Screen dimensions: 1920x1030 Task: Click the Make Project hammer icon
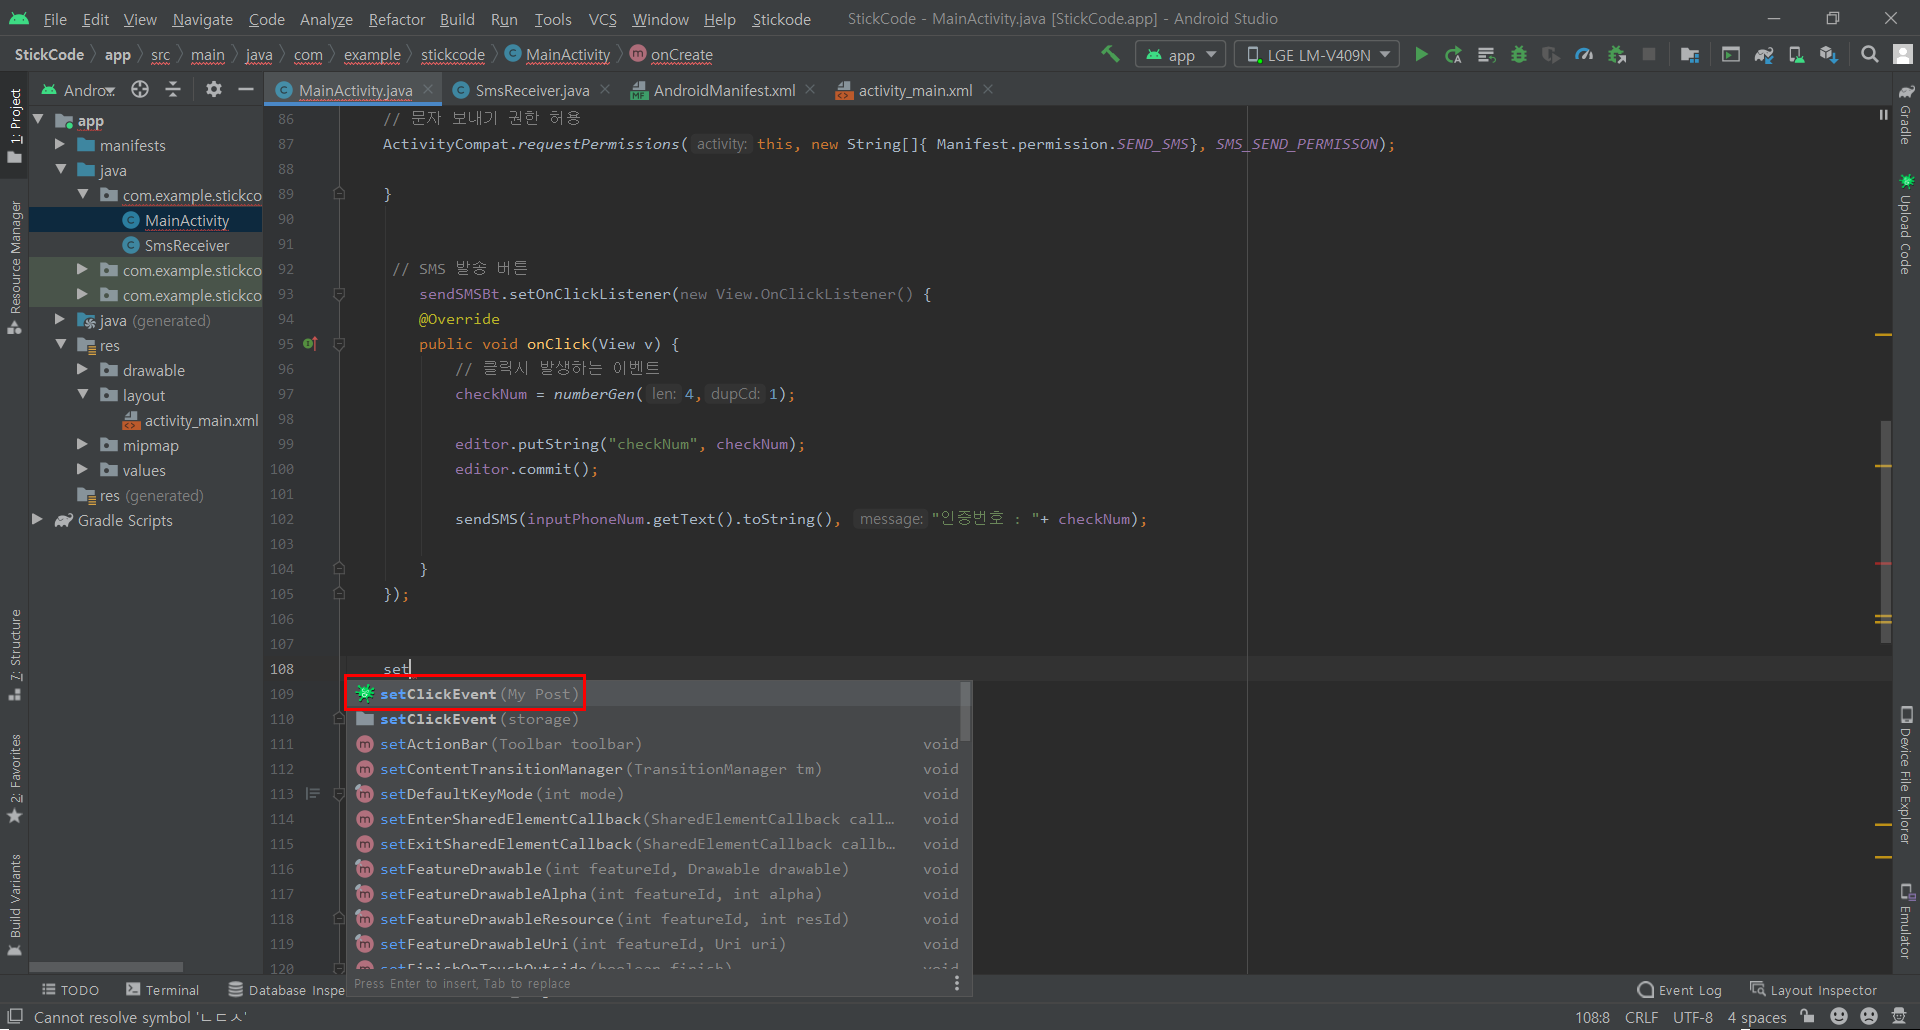[x=1110, y=54]
